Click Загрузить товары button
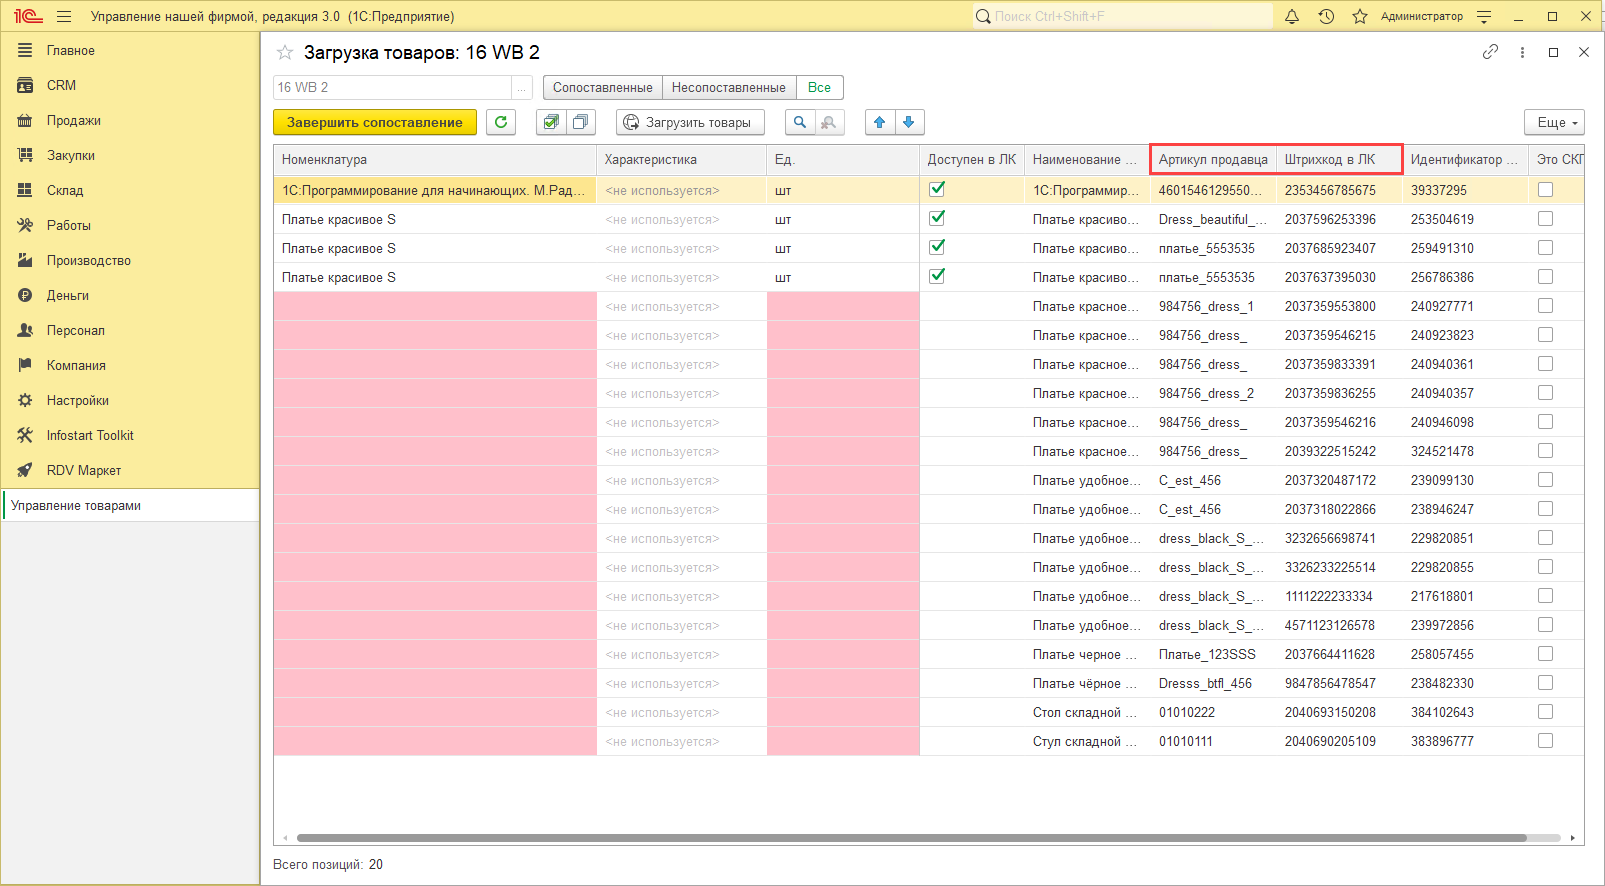The height and width of the screenshot is (886, 1605). 690,122
